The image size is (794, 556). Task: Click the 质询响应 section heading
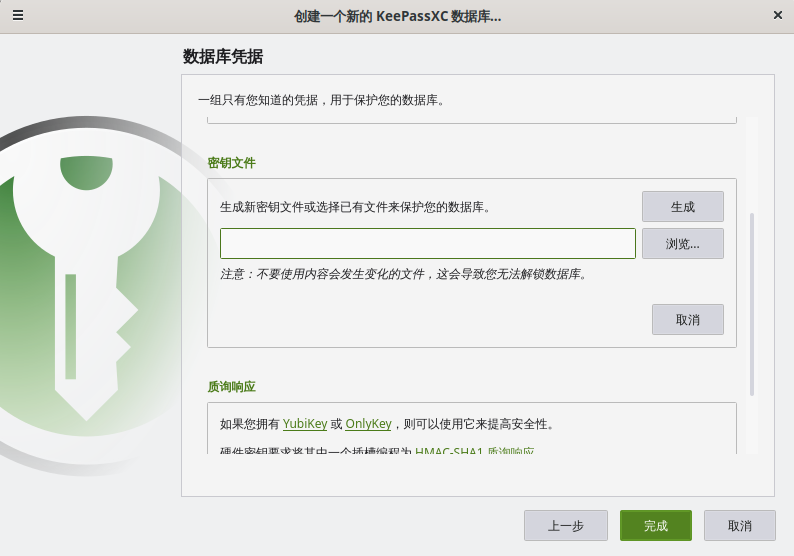click(231, 387)
